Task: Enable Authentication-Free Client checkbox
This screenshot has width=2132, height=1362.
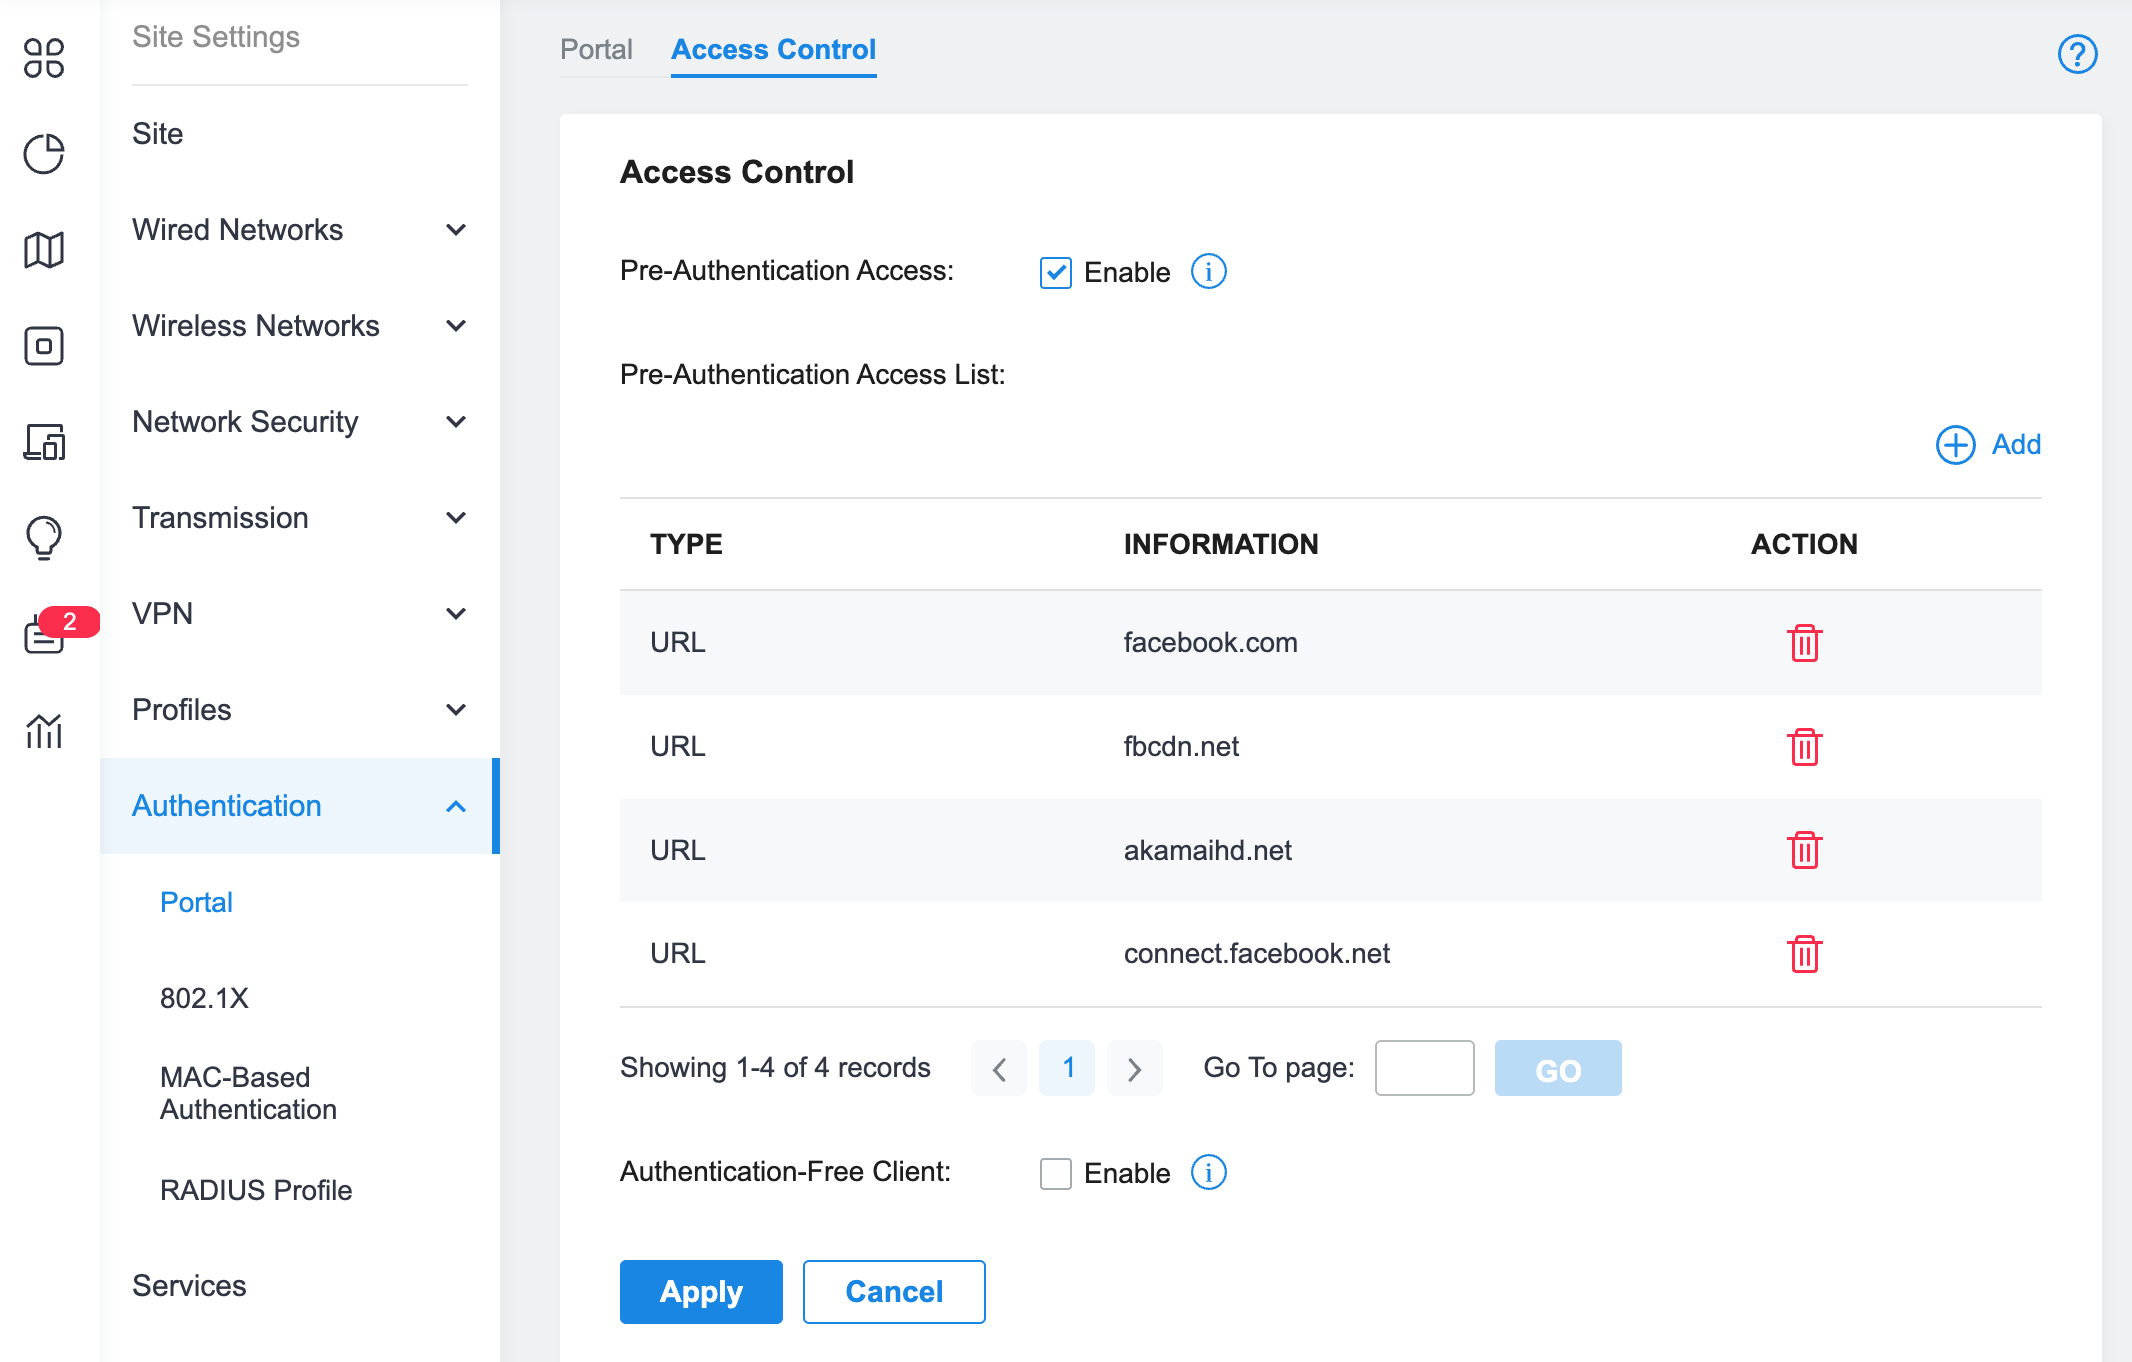Action: click(x=1055, y=1173)
